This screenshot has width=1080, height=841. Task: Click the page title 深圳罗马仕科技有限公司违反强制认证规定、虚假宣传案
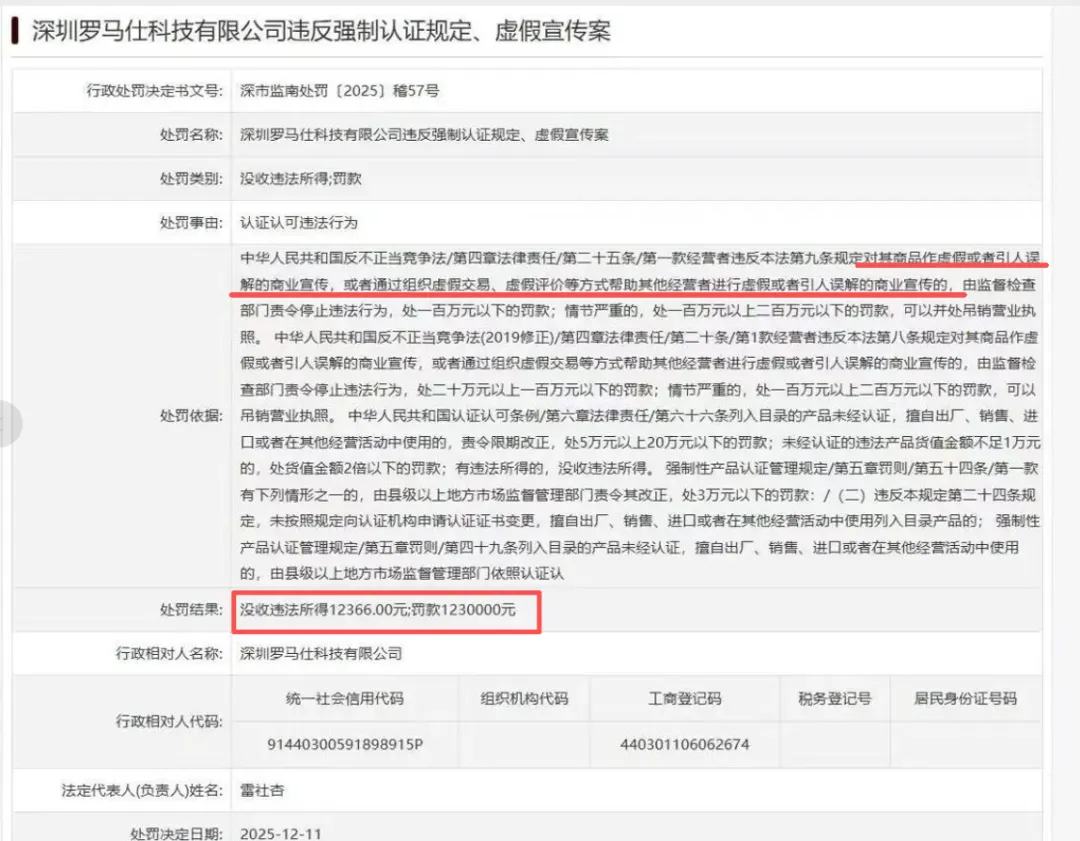click(321, 31)
